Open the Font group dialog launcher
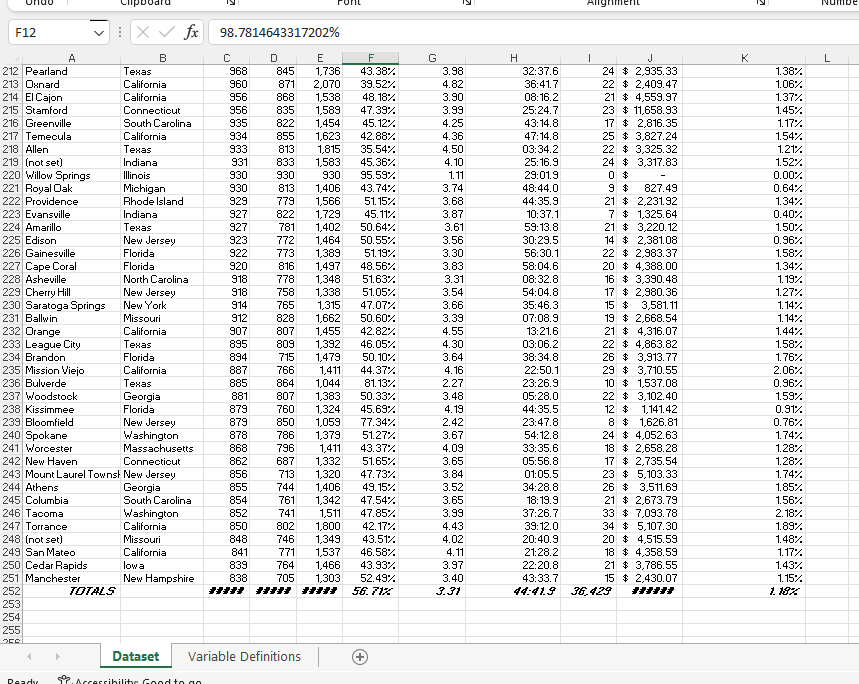Image resolution: width=859 pixels, height=684 pixels. click(466, 3)
